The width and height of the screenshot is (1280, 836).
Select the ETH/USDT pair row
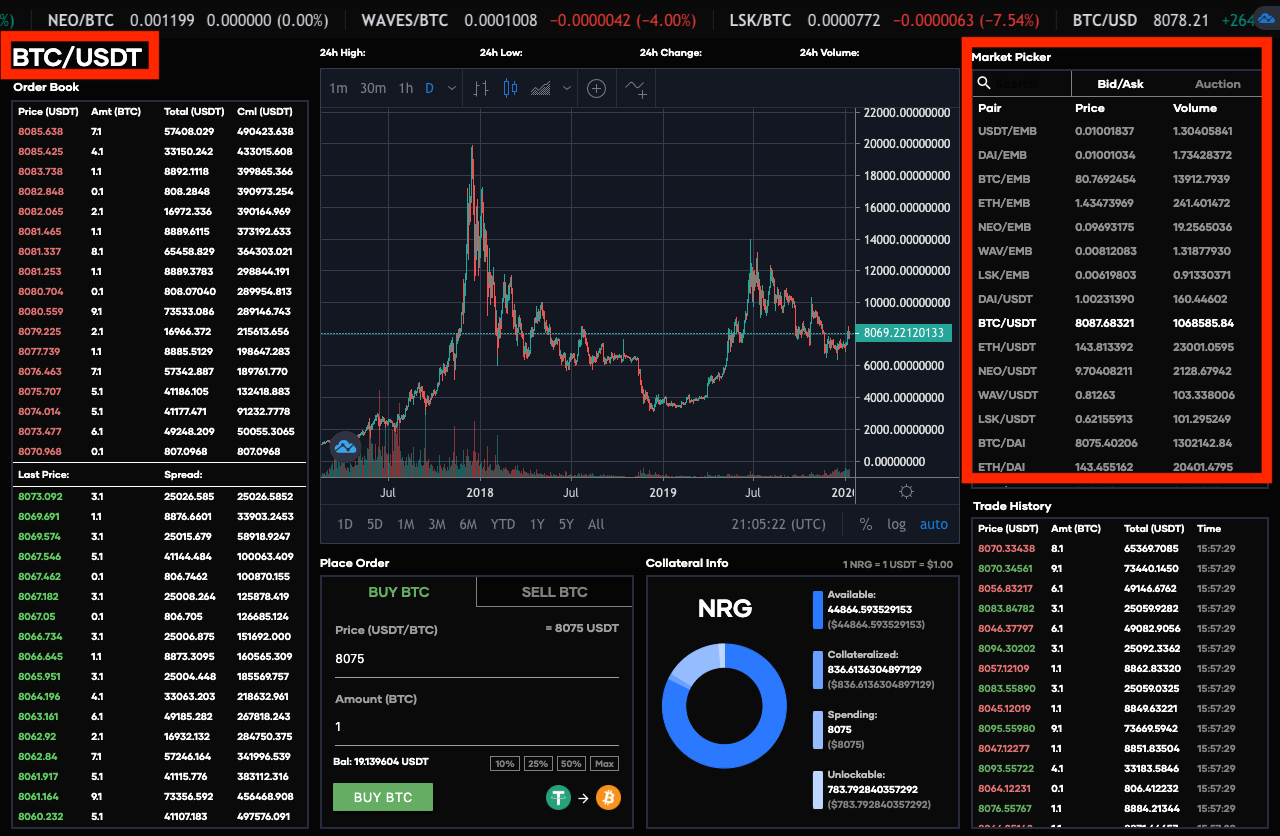click(1116, 347)
